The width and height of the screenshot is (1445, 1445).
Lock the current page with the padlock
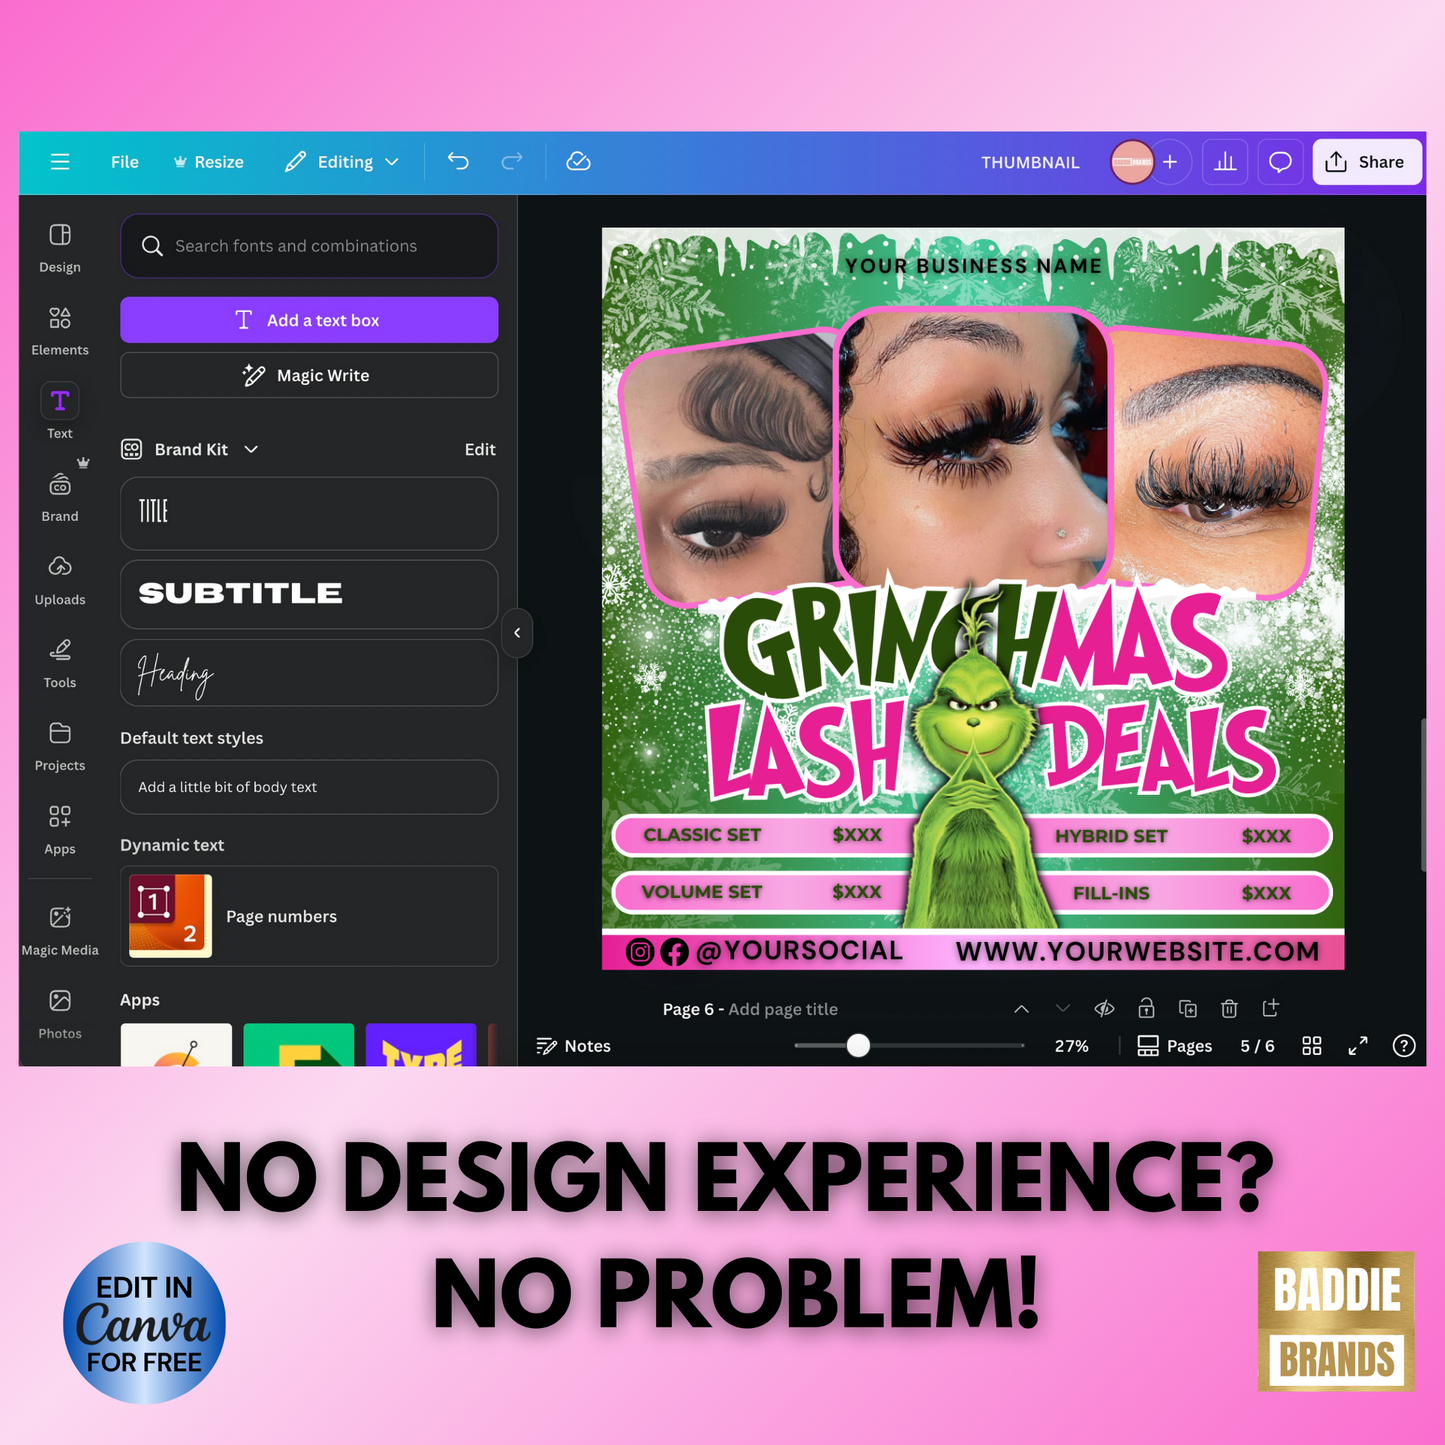point(1146,1008)
